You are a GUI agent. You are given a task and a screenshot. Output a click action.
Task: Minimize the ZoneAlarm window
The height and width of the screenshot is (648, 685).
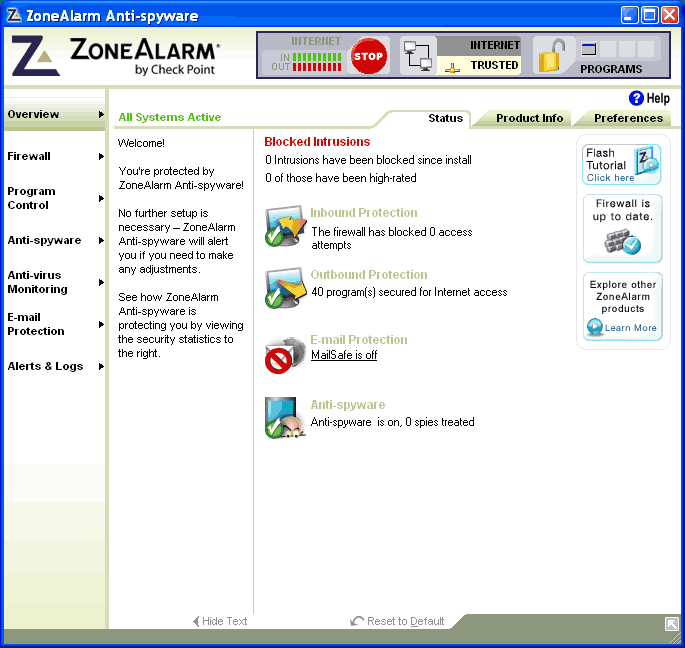[x=629, y=15]
